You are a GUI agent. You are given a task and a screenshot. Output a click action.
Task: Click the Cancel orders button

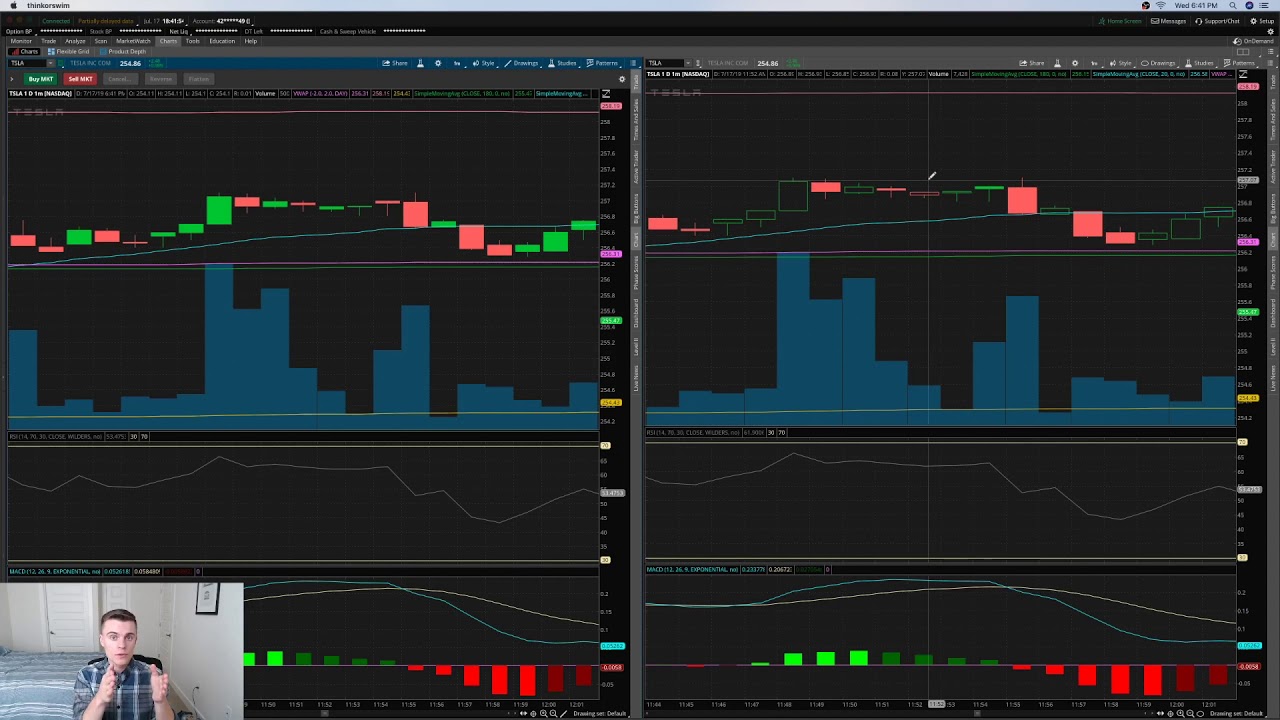tap(119, 79)
